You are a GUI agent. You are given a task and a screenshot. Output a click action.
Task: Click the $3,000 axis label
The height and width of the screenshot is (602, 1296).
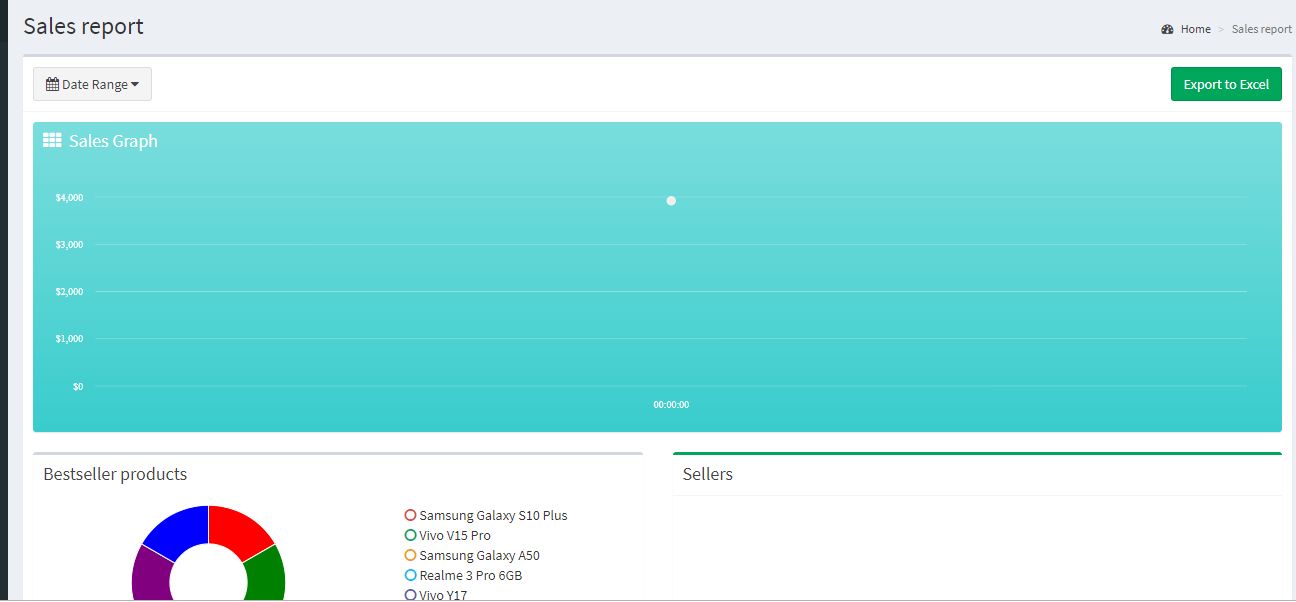point(69,245)
